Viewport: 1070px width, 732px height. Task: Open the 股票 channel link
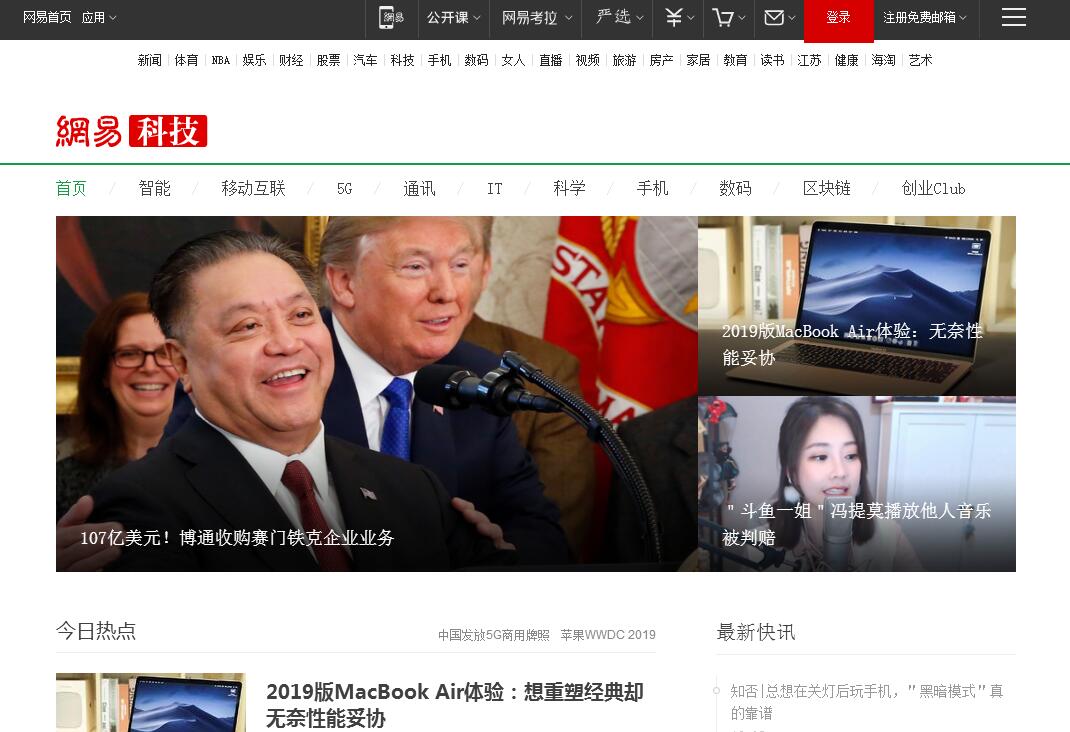328,60
